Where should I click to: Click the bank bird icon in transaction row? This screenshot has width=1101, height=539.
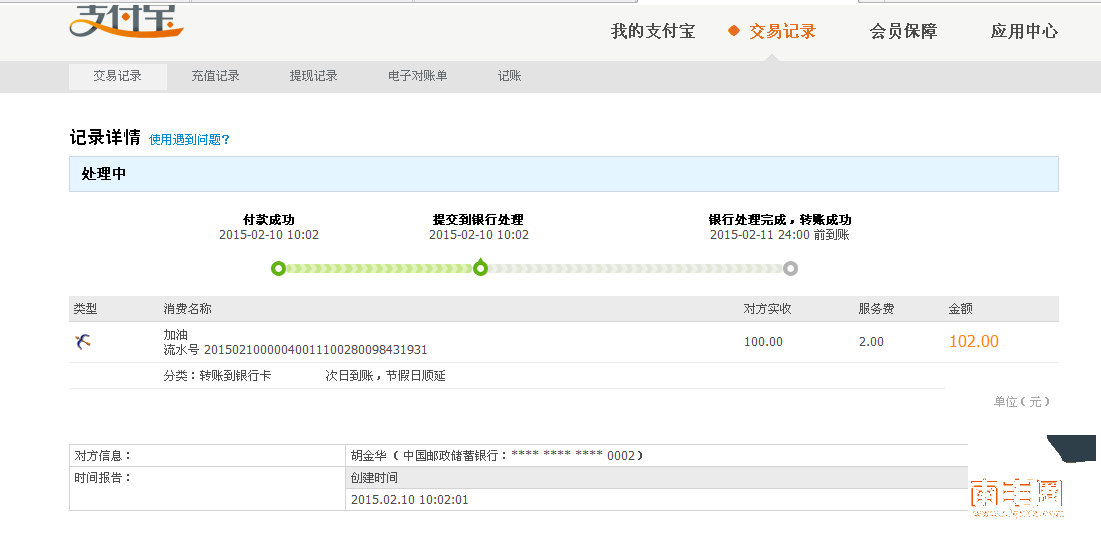pos(83,342)
